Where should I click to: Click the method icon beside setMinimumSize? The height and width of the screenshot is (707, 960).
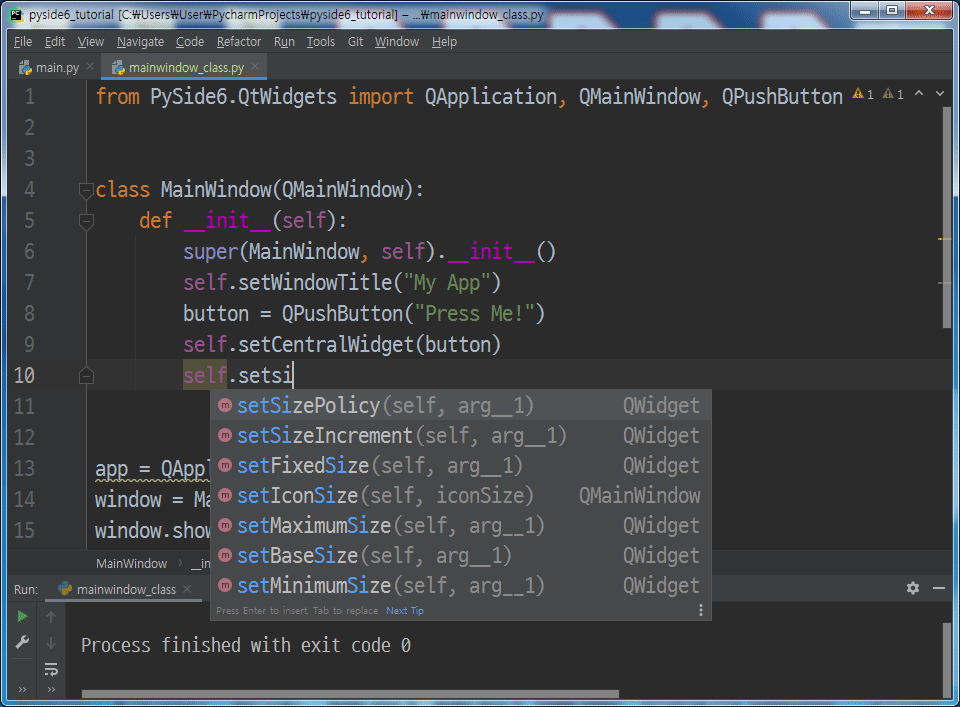225,585
